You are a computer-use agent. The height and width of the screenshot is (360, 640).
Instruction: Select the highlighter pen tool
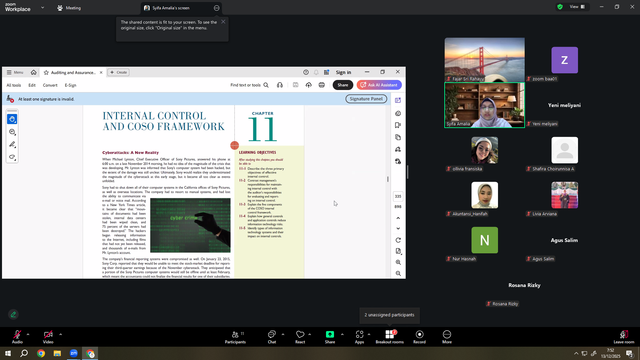(12, 144)
